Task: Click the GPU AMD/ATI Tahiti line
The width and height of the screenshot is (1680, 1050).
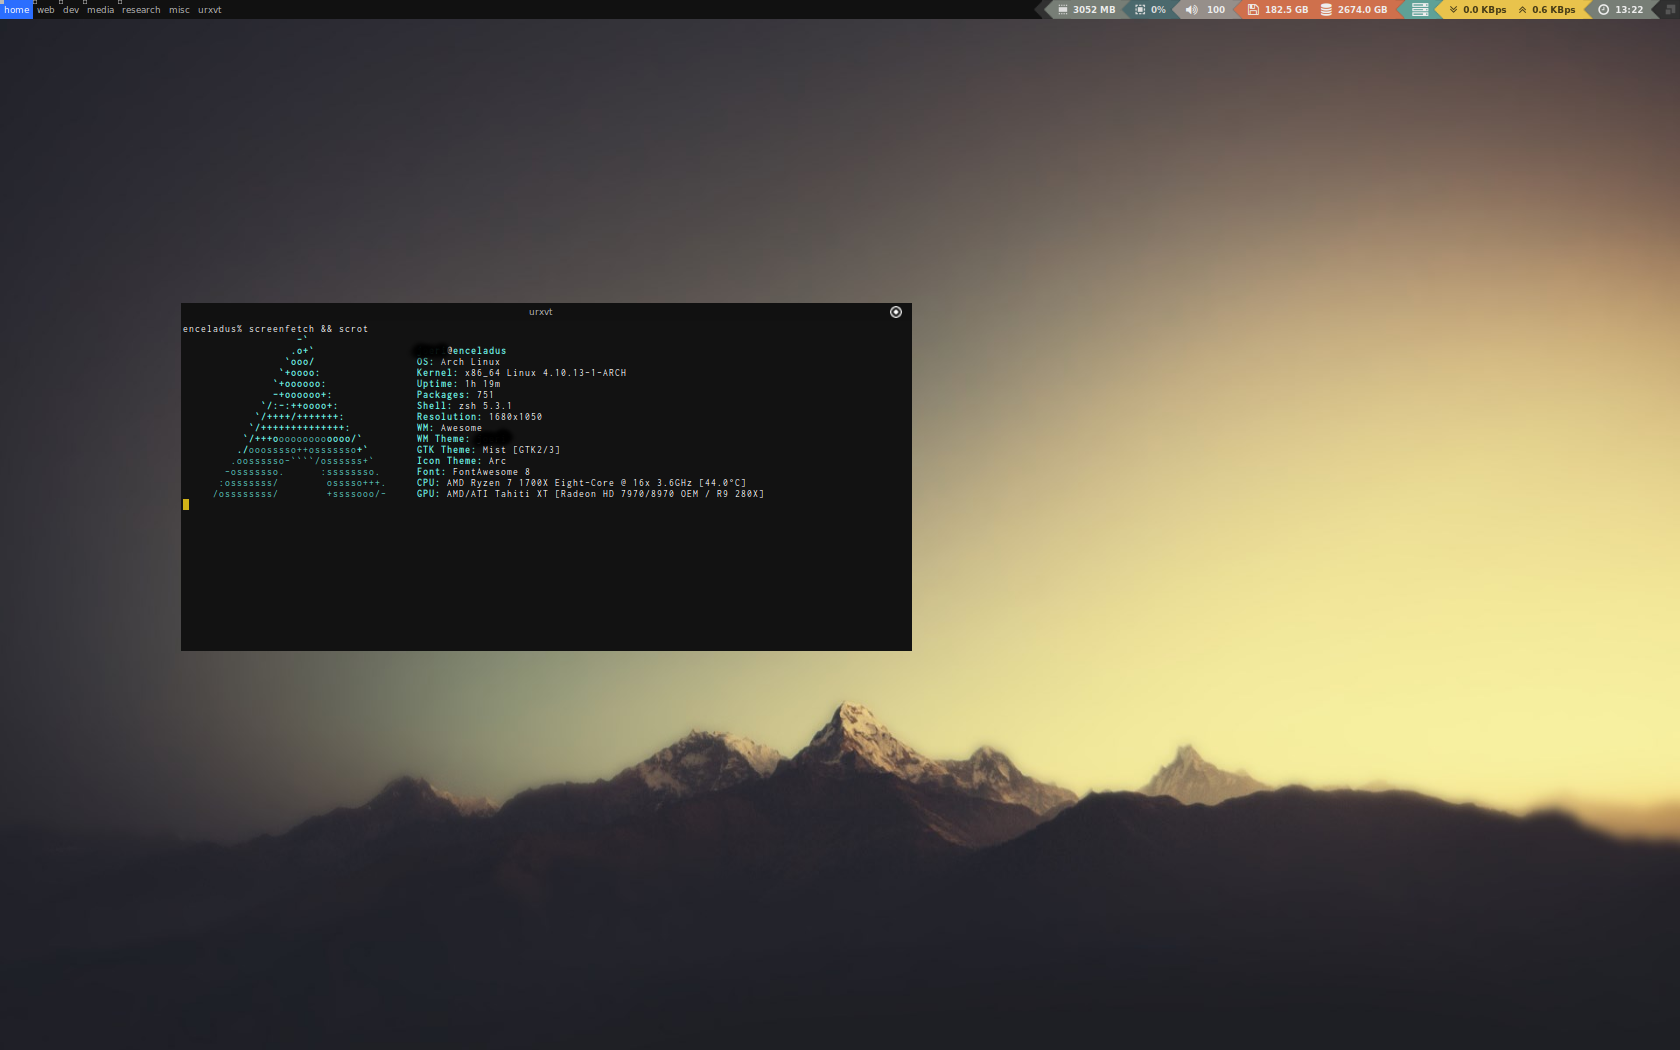Action: (590, 494)
